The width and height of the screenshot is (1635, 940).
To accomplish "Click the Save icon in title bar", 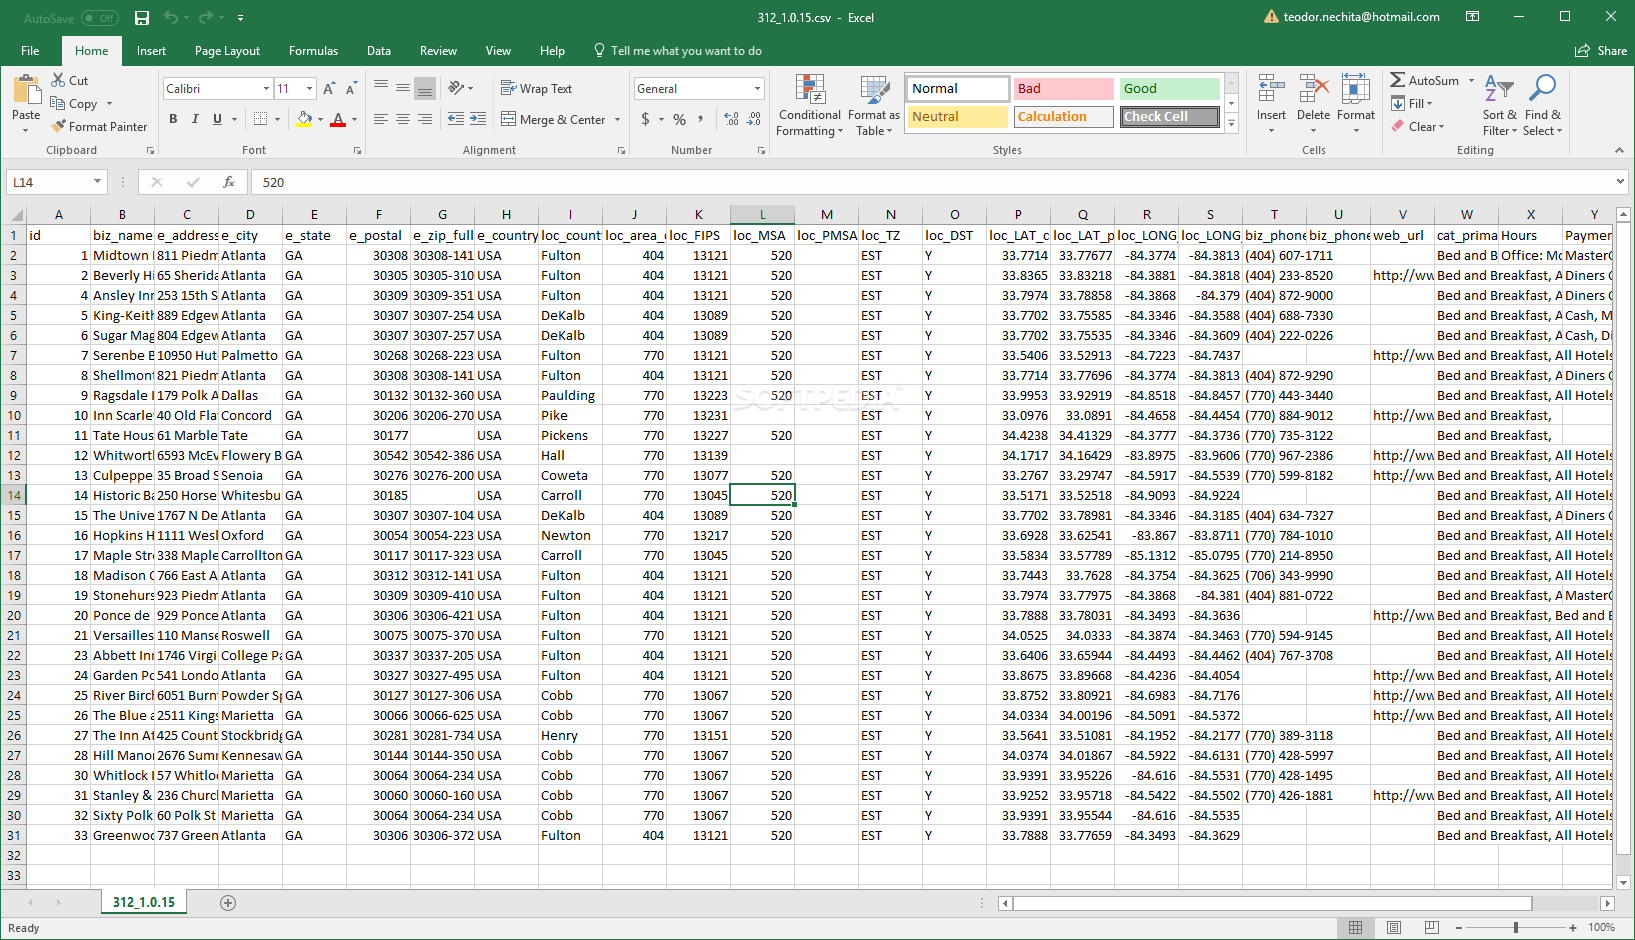I will [142, 18].
